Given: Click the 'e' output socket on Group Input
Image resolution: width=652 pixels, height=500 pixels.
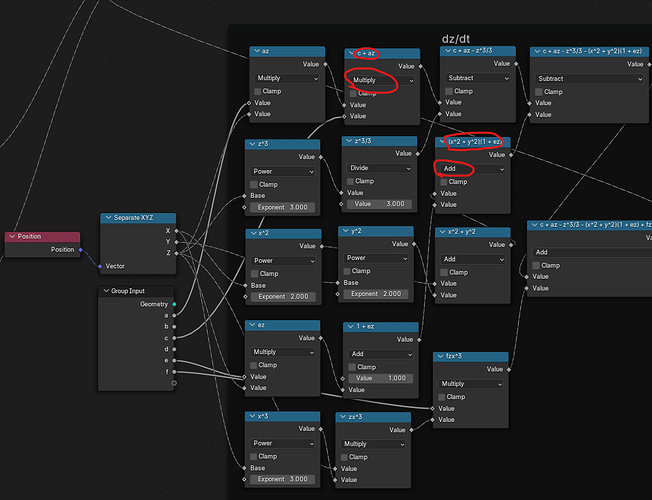Looking at the screenshot, I should pos(174,360).
